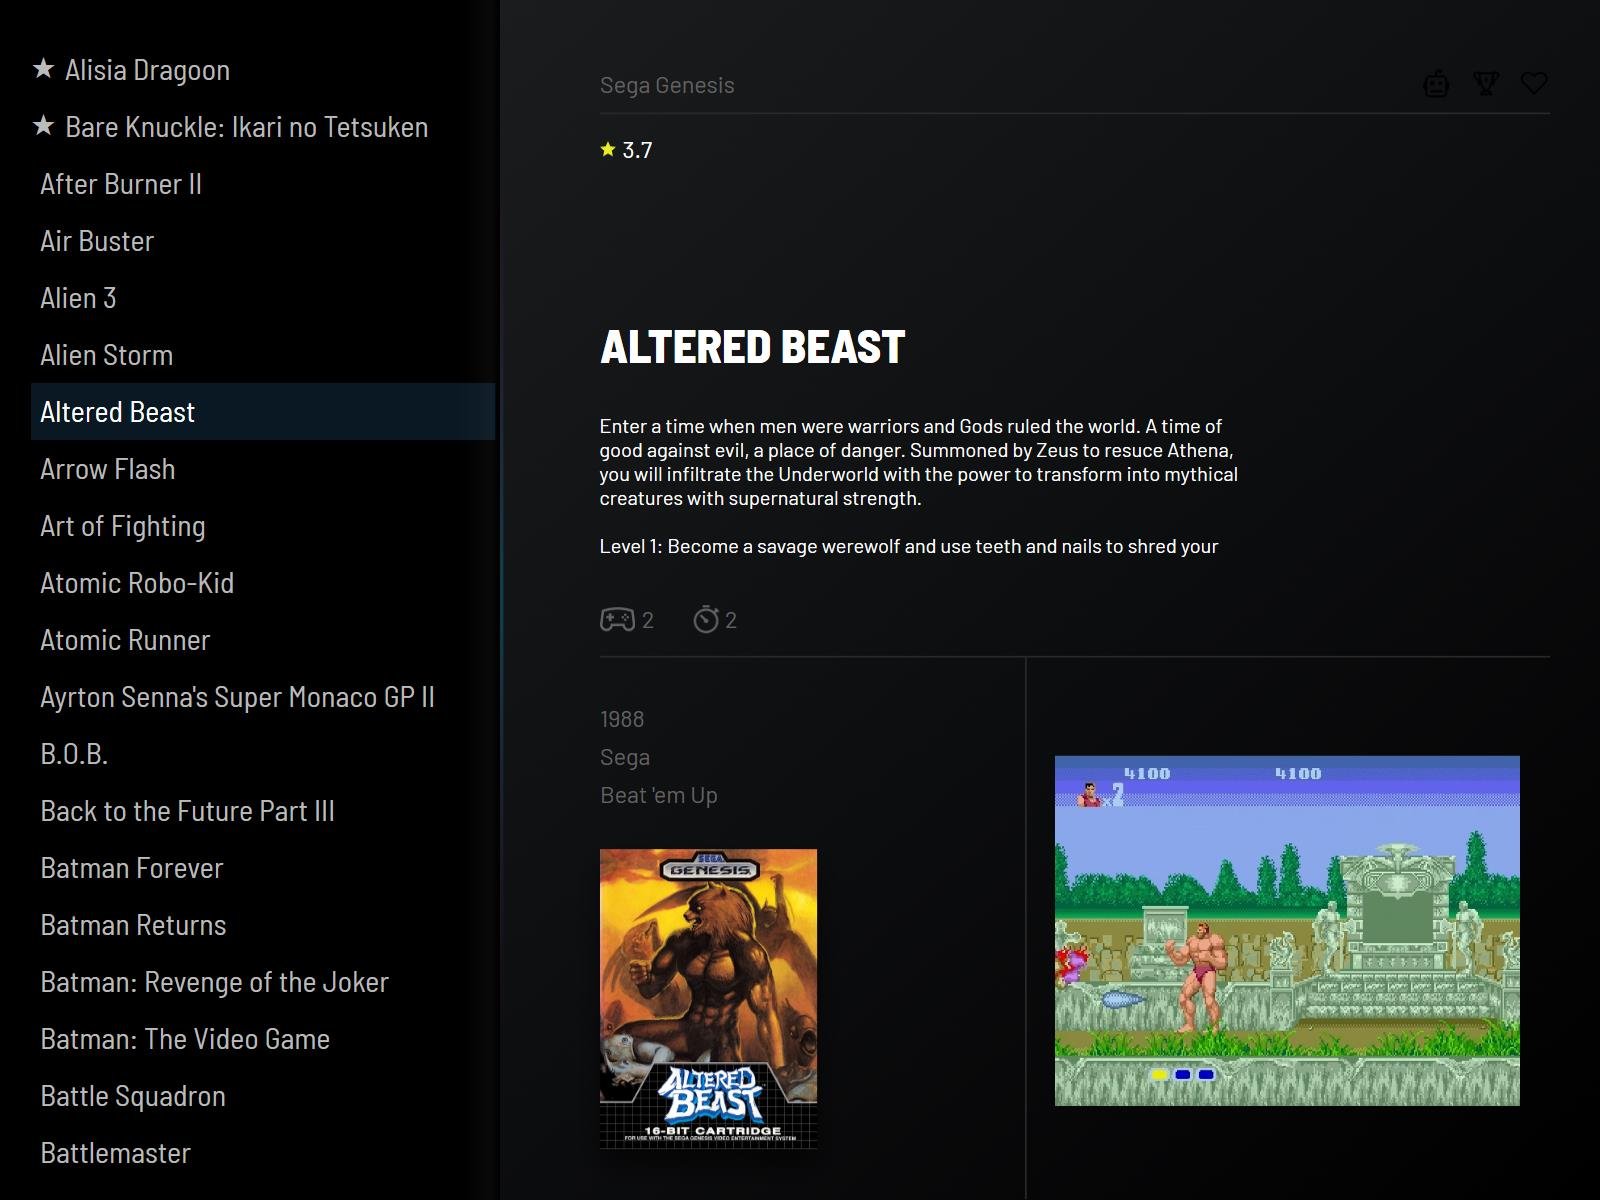The width and height of the screenshot is (1600, 1200).
Task: Click the Level 1 description line
Action: (x=909, y=546)
